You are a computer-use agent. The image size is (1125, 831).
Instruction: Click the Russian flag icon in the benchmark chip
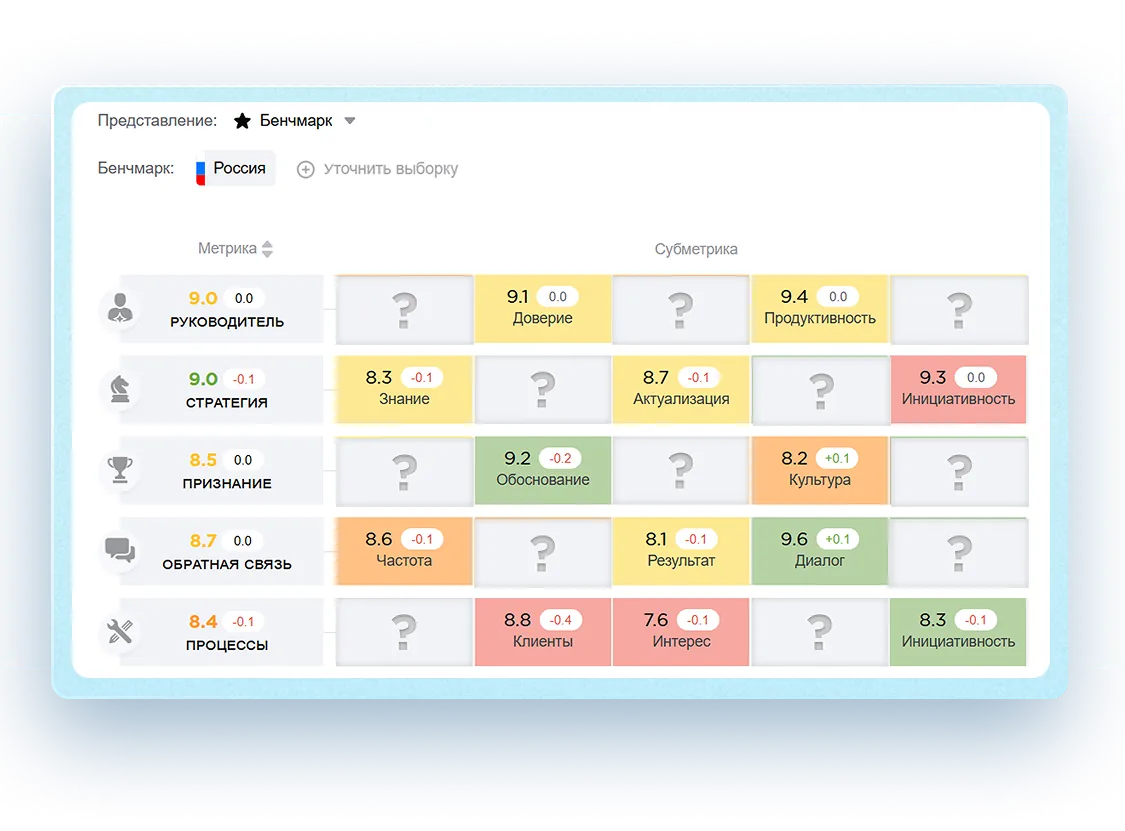(x=201, y=169)
